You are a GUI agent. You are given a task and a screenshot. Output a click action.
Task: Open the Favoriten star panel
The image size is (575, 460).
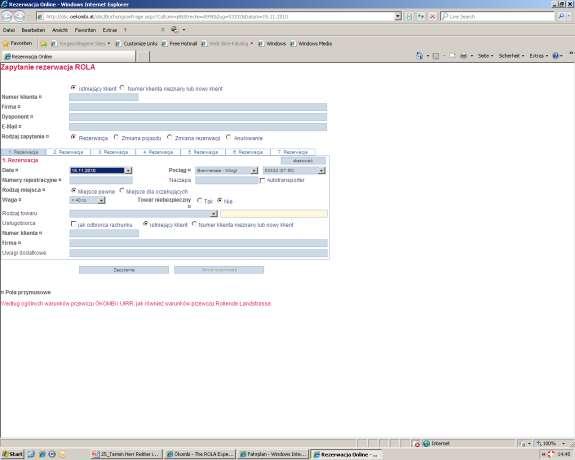[17, 44]
